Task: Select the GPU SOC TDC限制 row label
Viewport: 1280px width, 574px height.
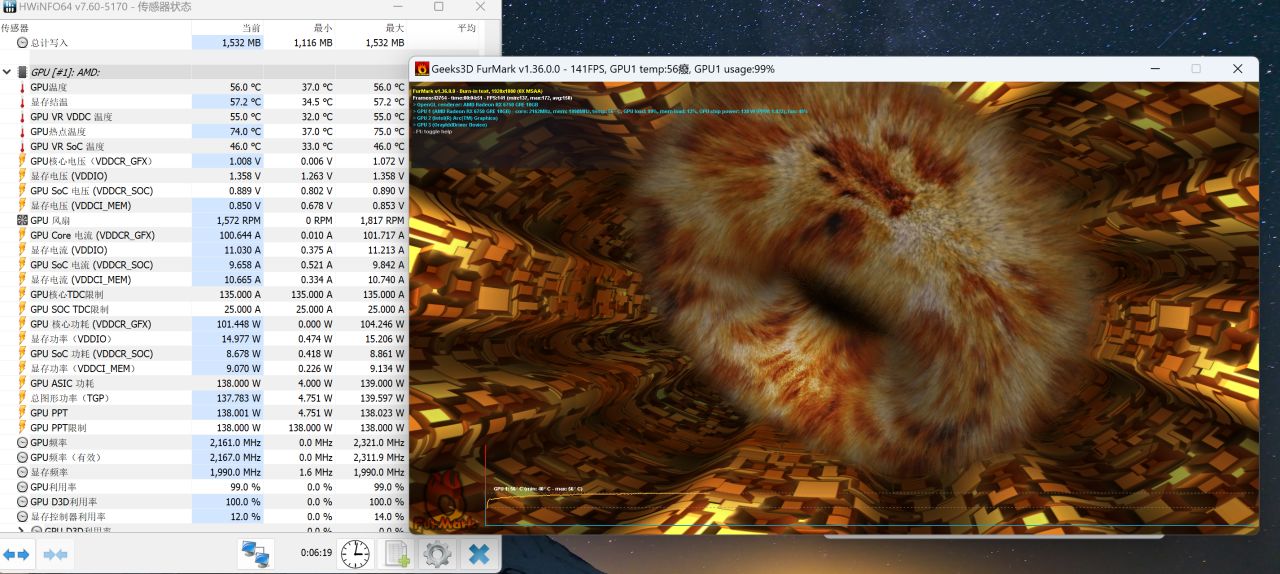Action: [69, 309]
